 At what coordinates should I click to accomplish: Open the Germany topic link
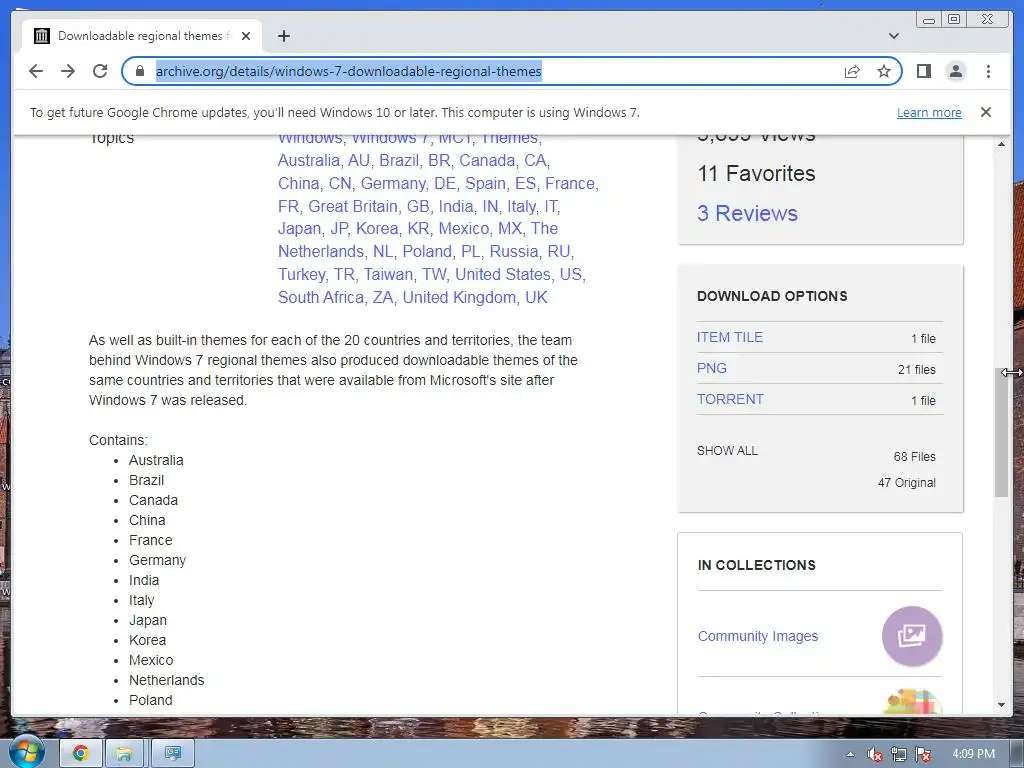(392, 184)
